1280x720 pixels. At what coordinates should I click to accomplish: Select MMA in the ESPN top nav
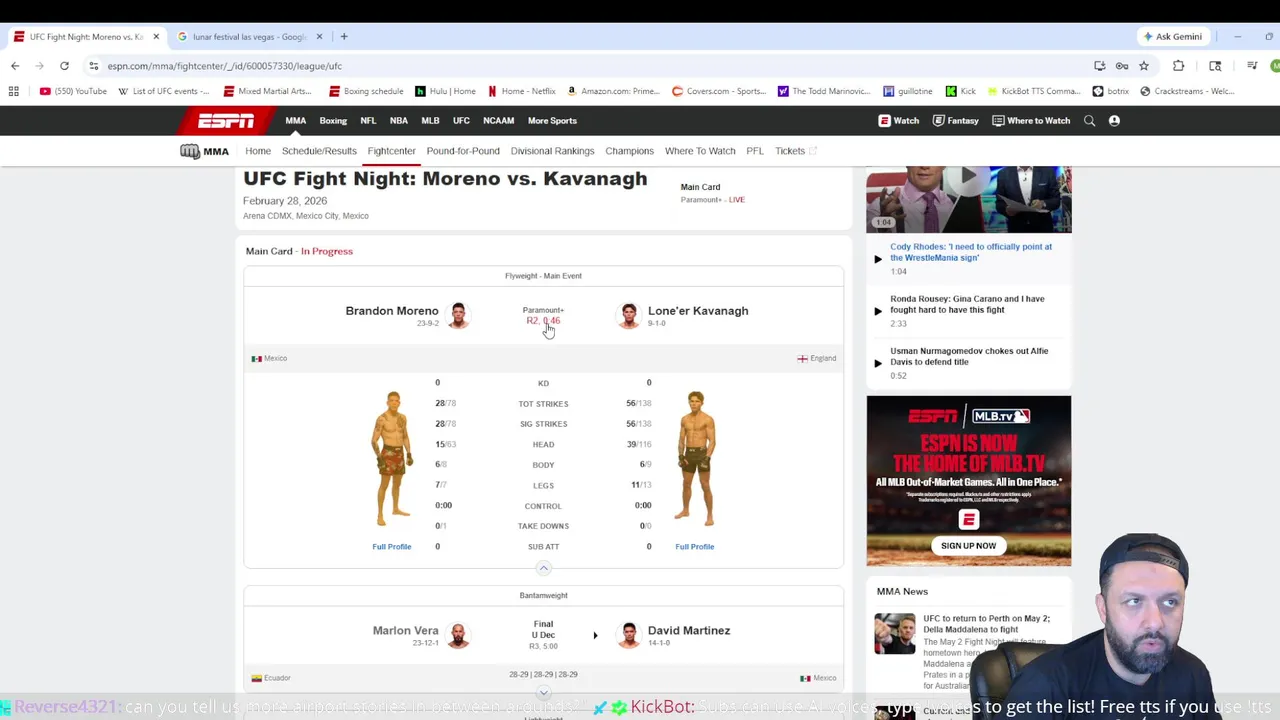tap(296, 121)
